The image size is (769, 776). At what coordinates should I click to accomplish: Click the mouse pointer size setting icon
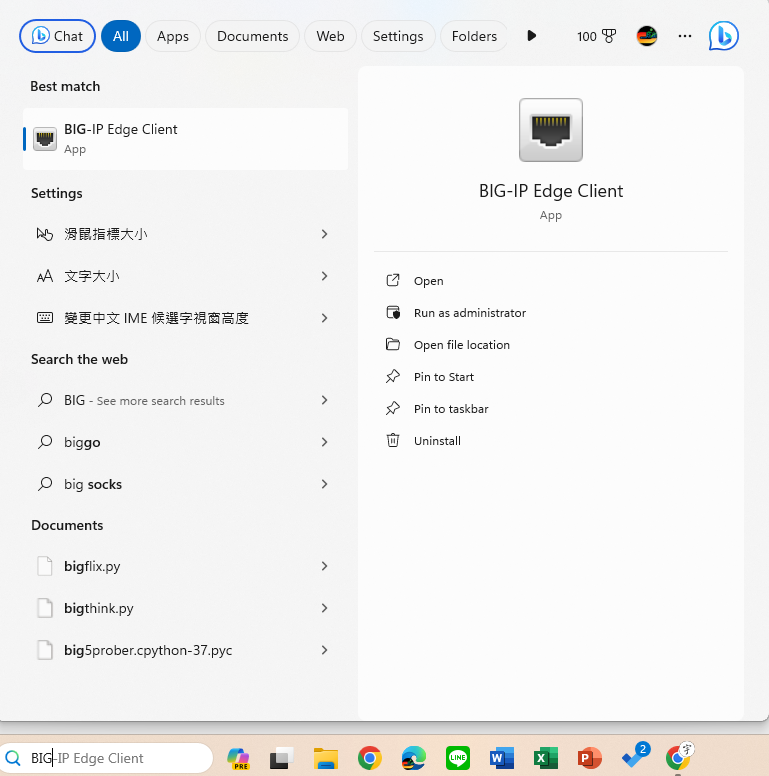click(45, 234)
